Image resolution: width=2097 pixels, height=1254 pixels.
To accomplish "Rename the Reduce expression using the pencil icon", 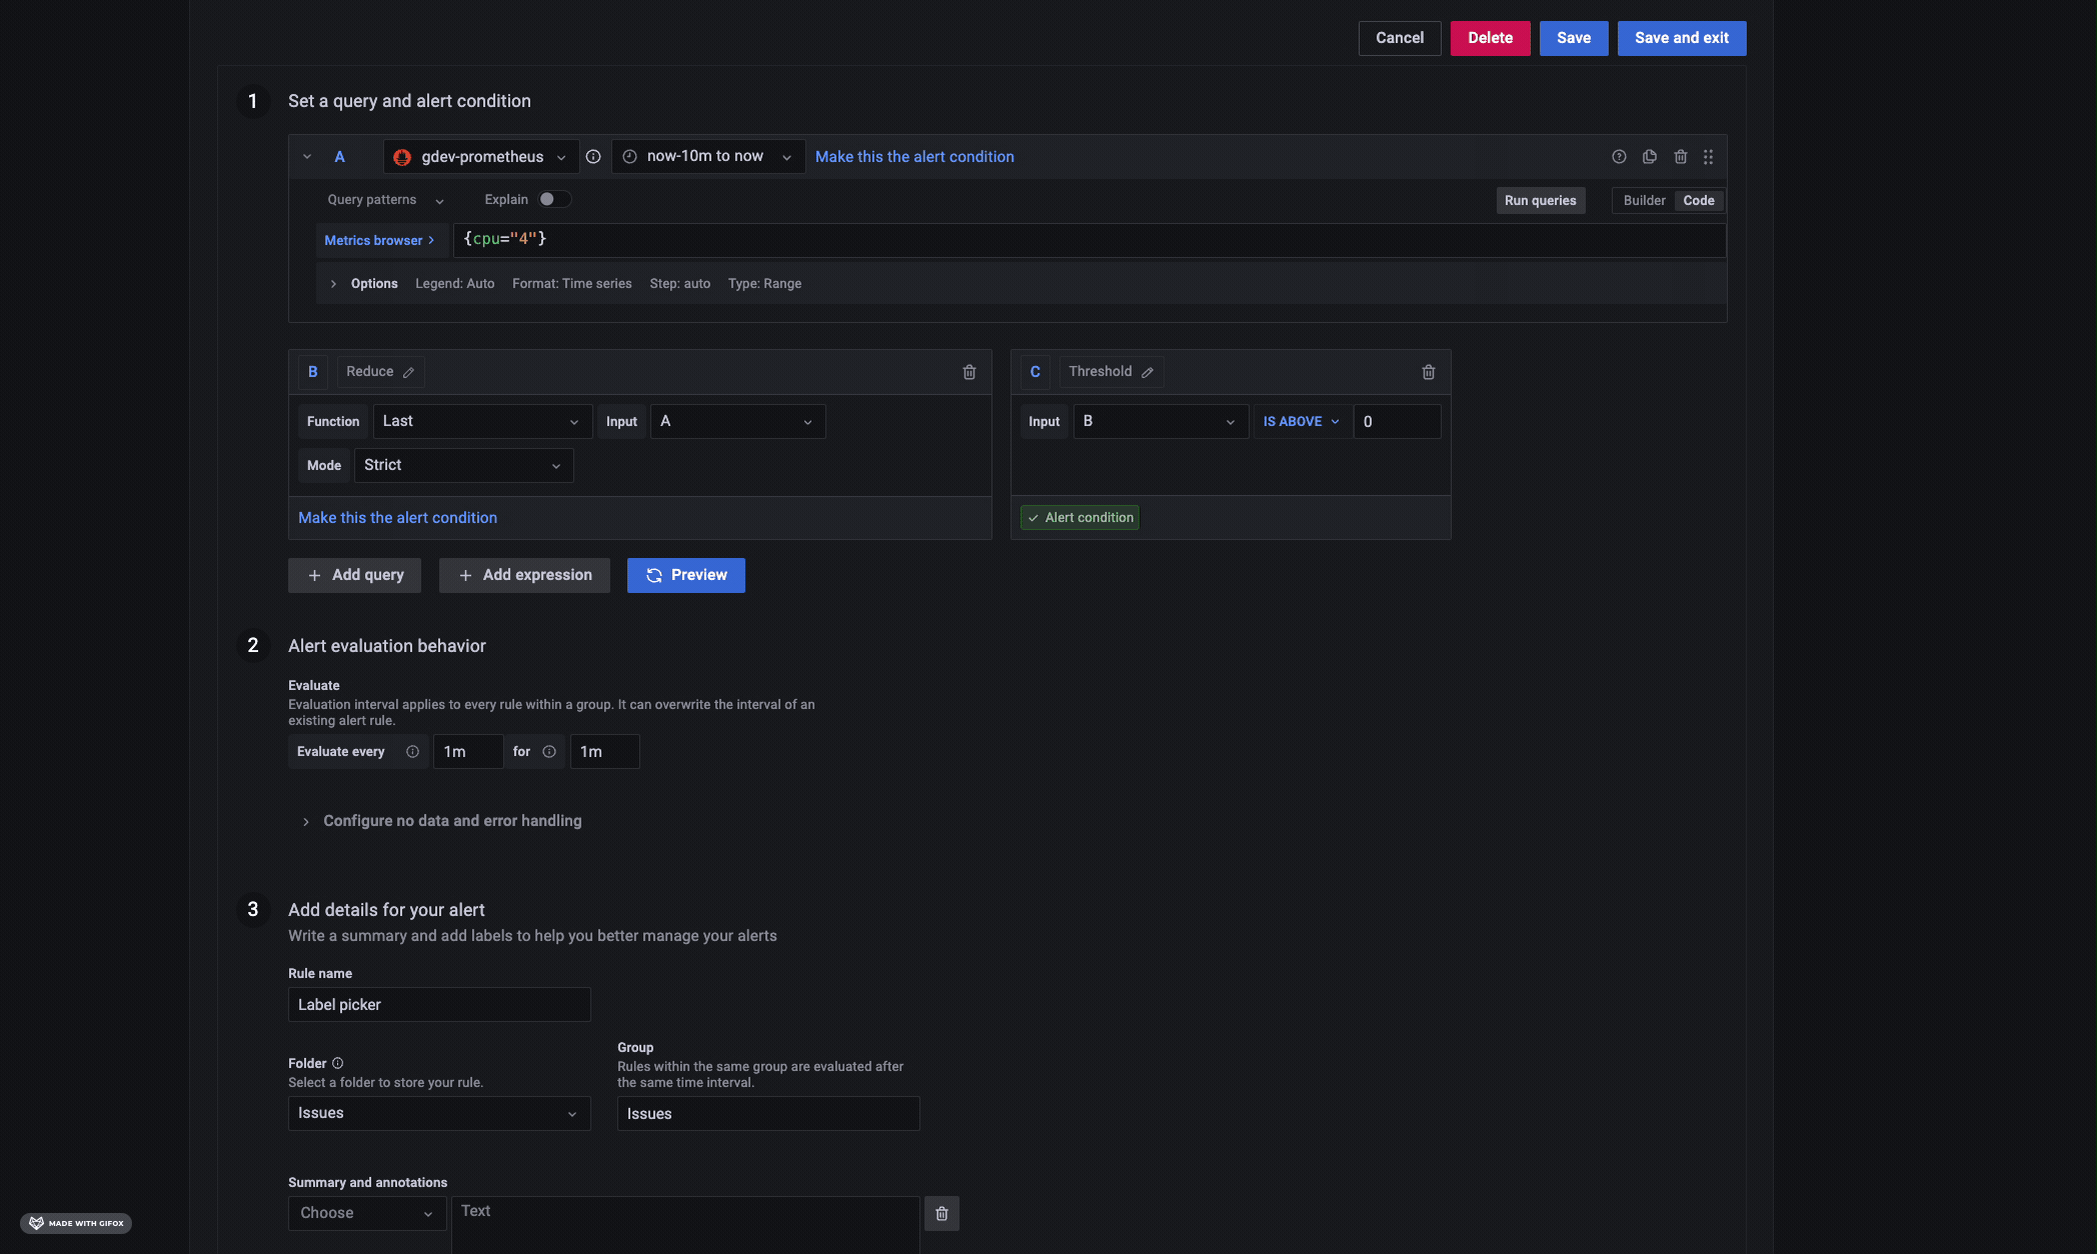I will [410, 371].
